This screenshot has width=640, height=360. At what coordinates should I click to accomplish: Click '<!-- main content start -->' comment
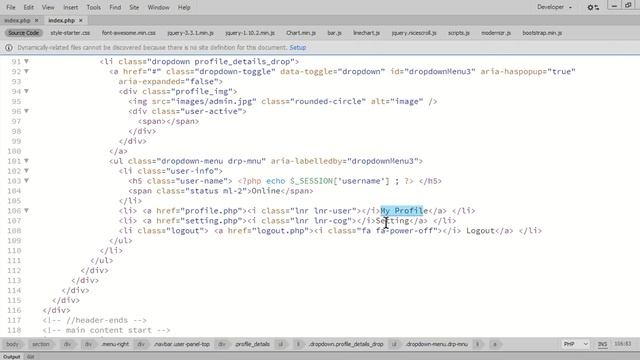pyautogui.click(x=107, y=330)
